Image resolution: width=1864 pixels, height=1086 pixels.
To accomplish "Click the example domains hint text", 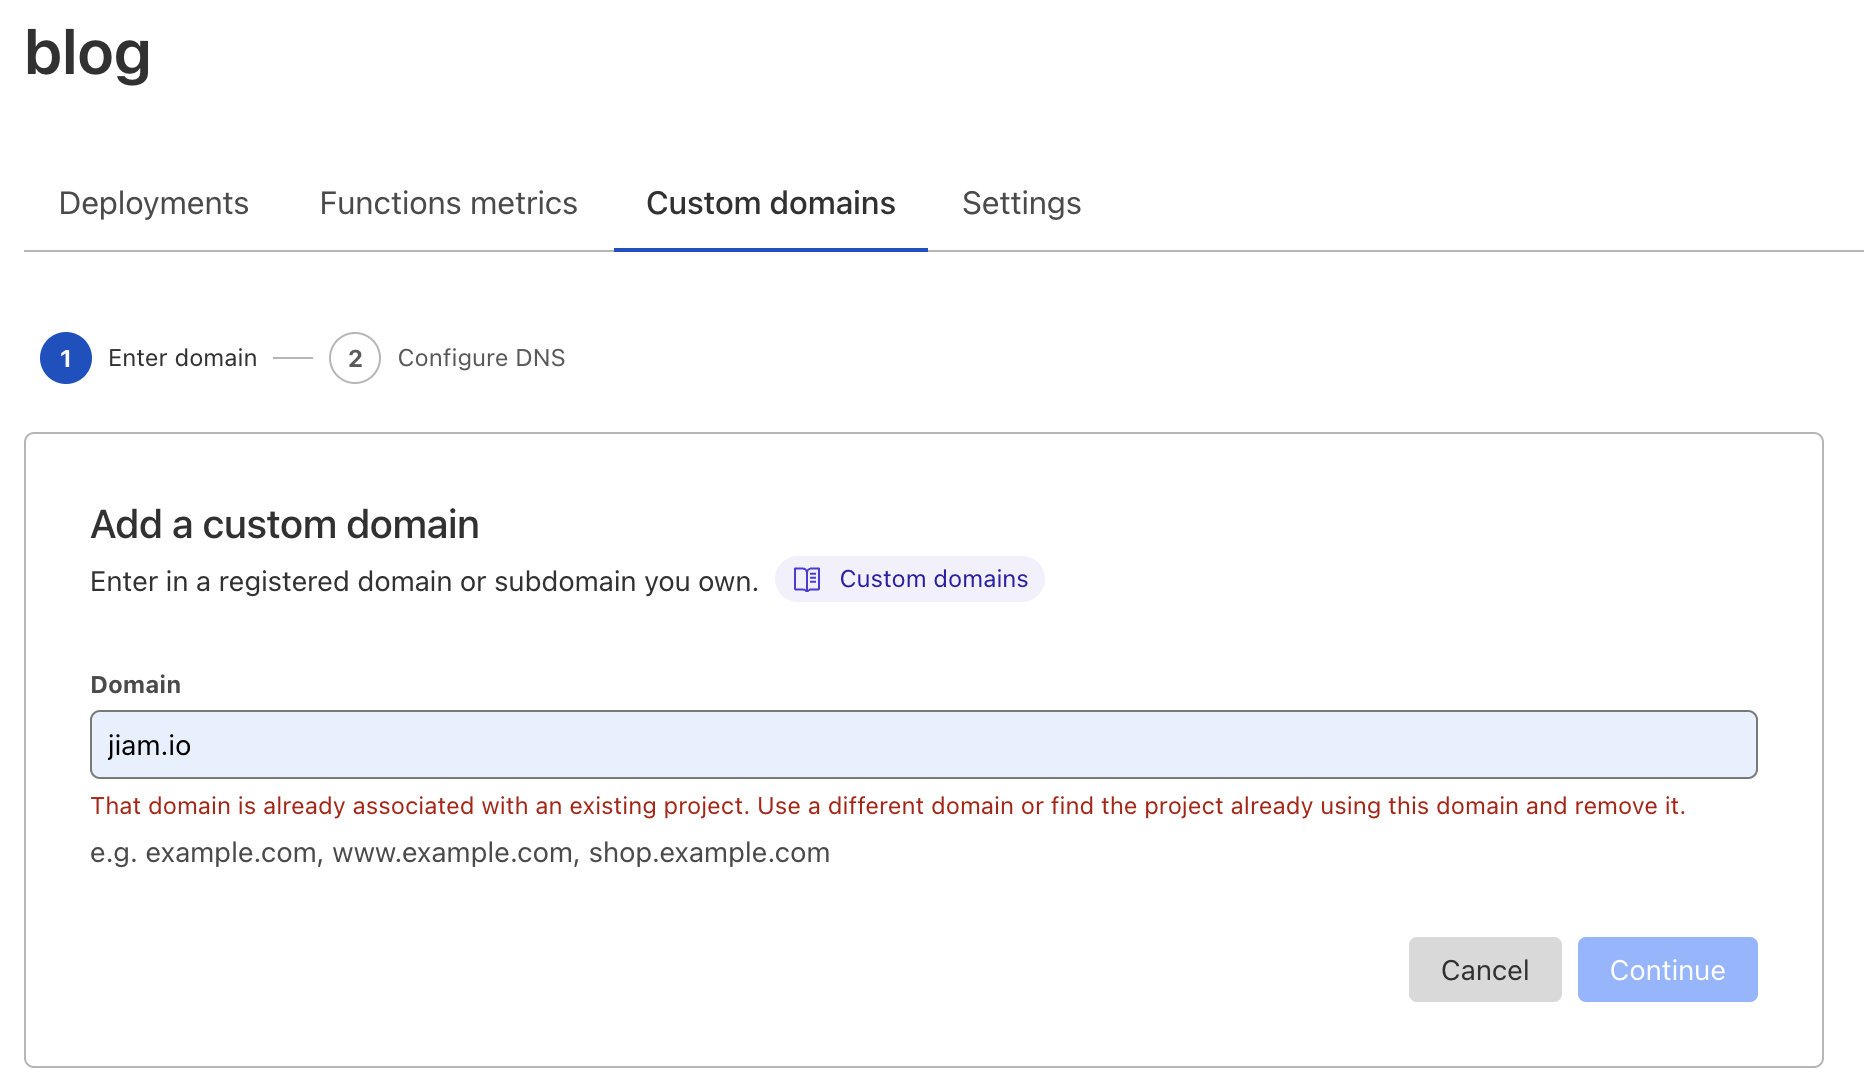I will coord(460,853).
